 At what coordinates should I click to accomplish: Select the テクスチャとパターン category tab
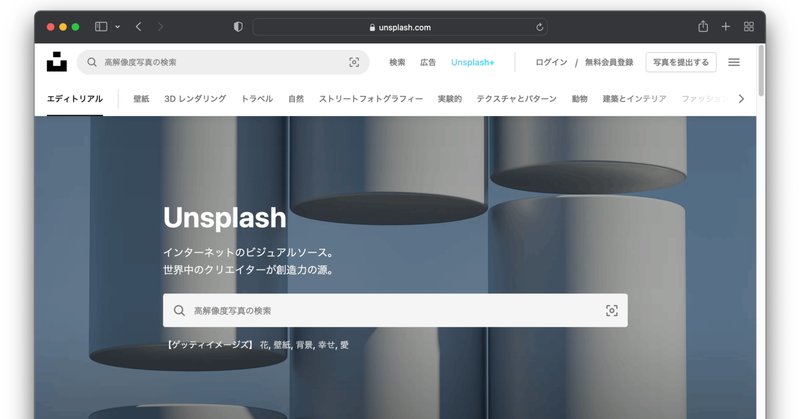(516, 99)
